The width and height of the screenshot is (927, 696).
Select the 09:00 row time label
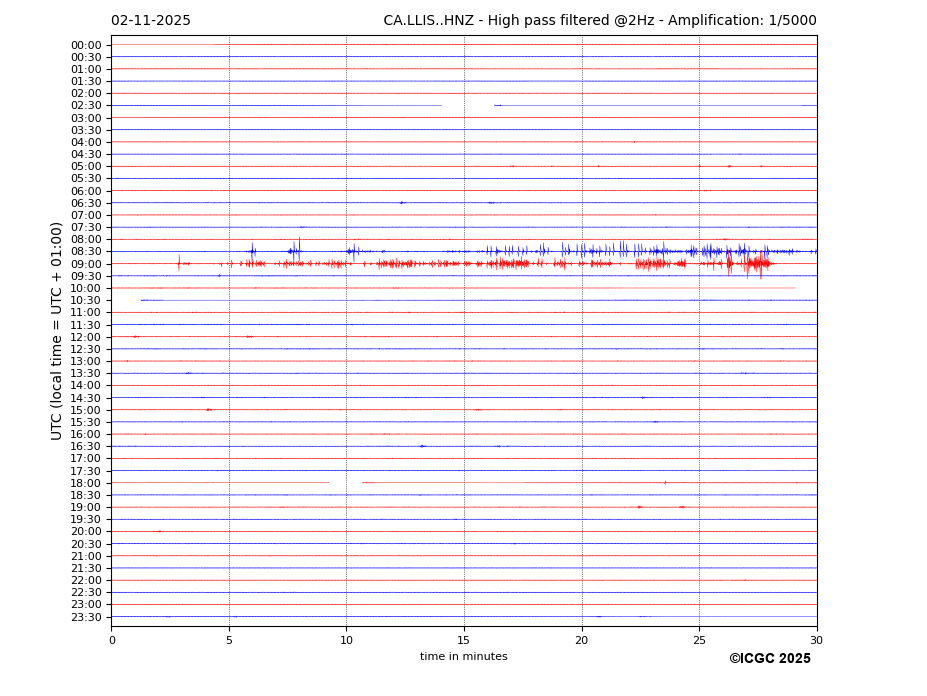85,264
